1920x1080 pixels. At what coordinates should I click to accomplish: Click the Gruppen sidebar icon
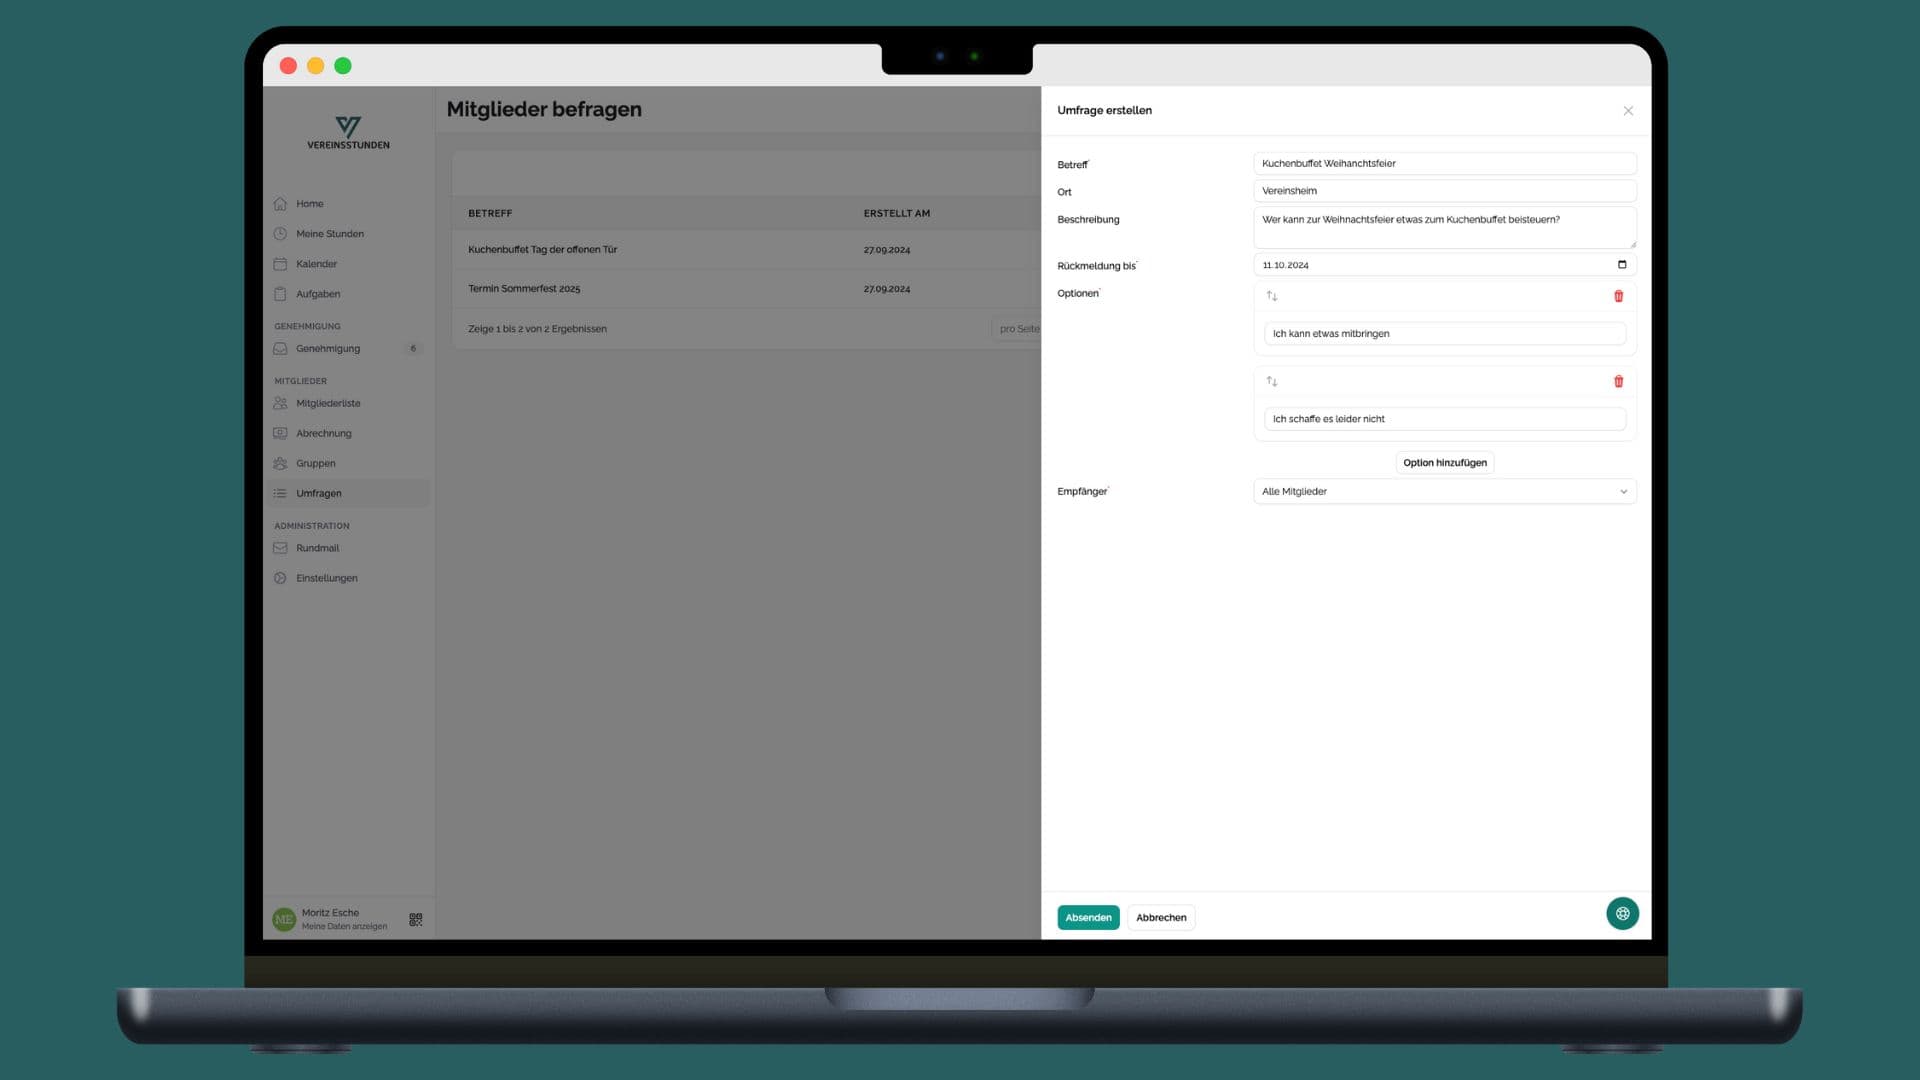(280, 463)
